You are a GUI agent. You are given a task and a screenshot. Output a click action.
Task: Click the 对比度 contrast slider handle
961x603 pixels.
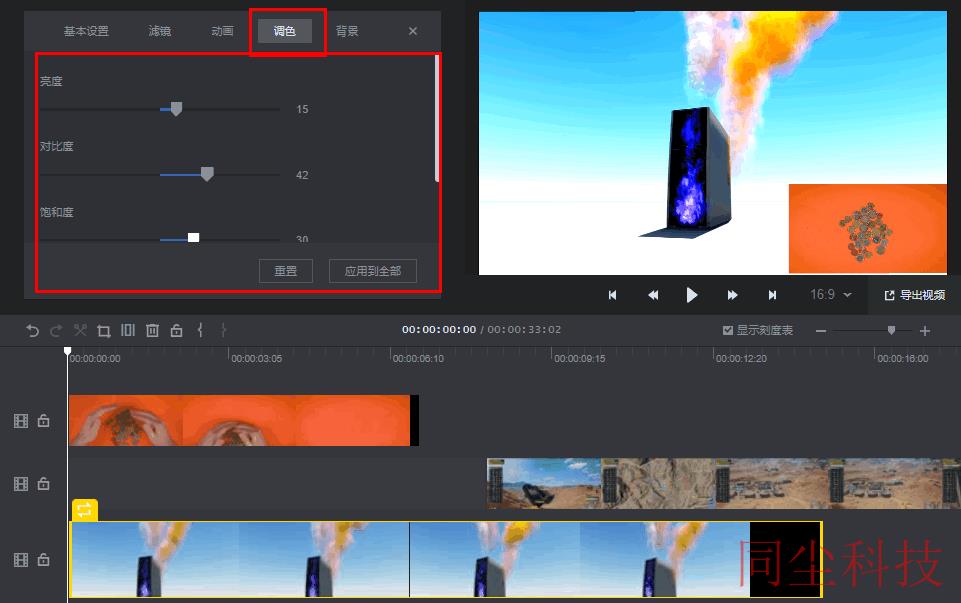pos(207,174)
